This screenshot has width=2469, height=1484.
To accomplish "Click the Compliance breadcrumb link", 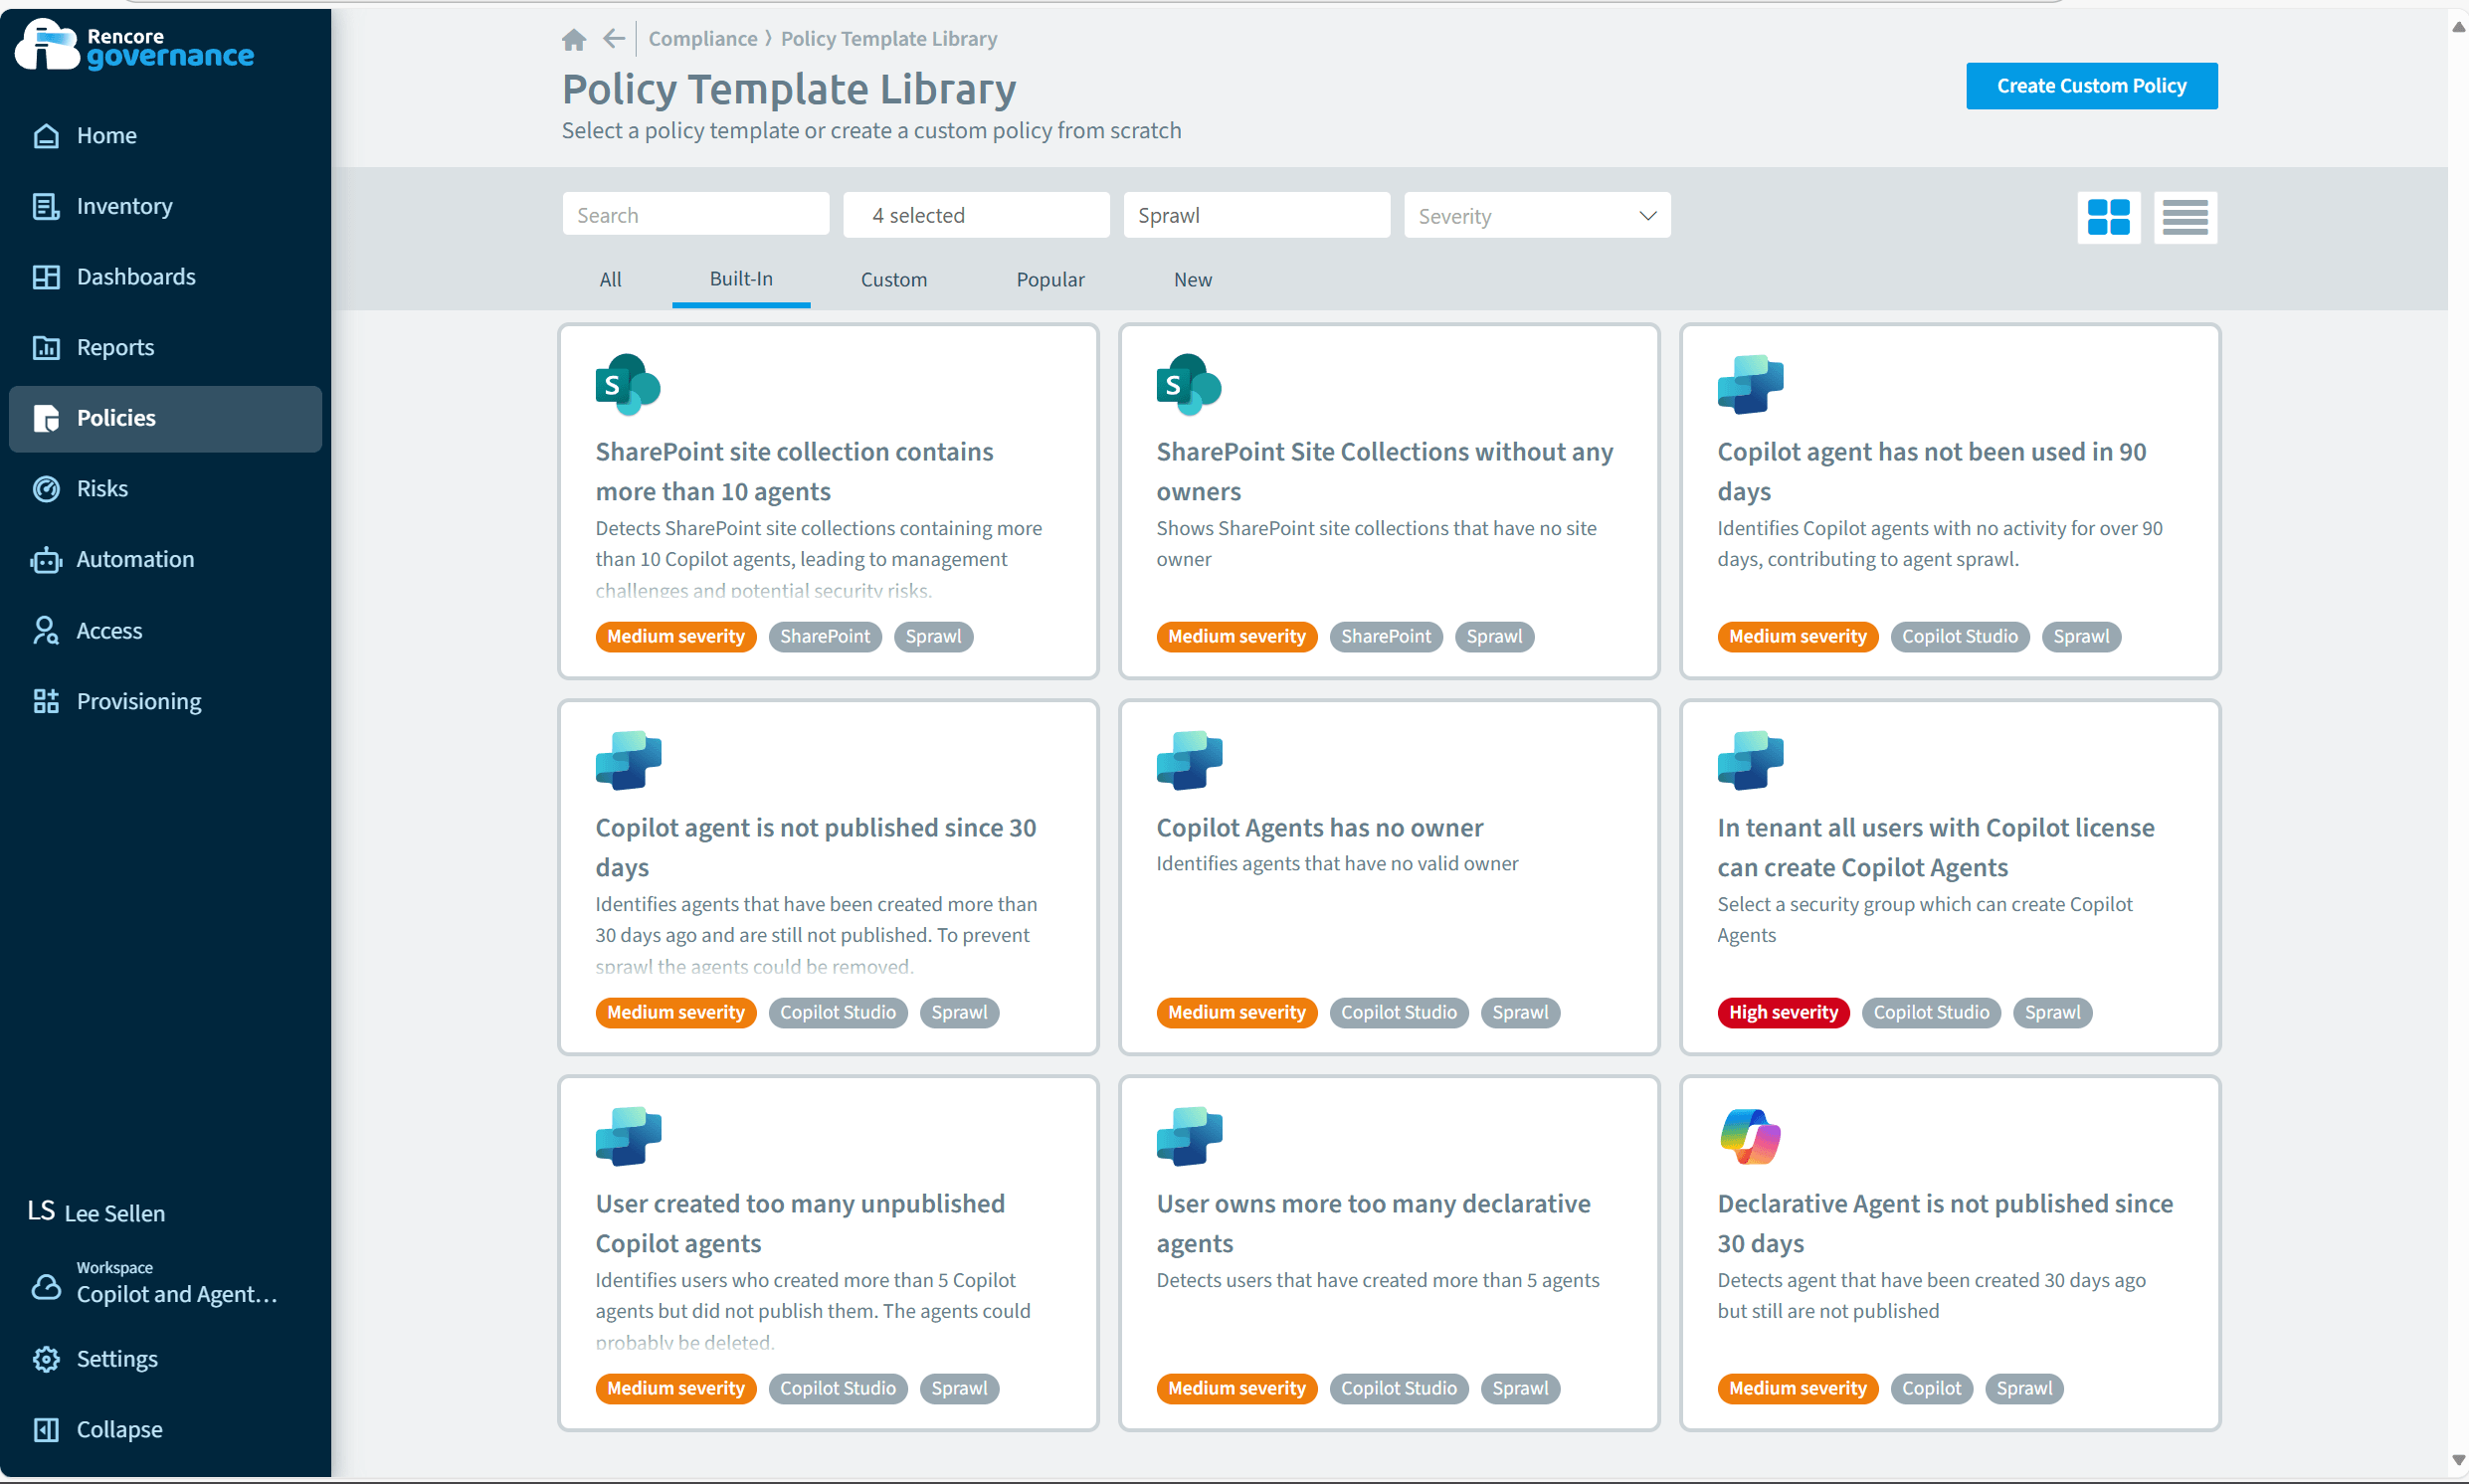I will pyautogui.click(x=702, y=39).
